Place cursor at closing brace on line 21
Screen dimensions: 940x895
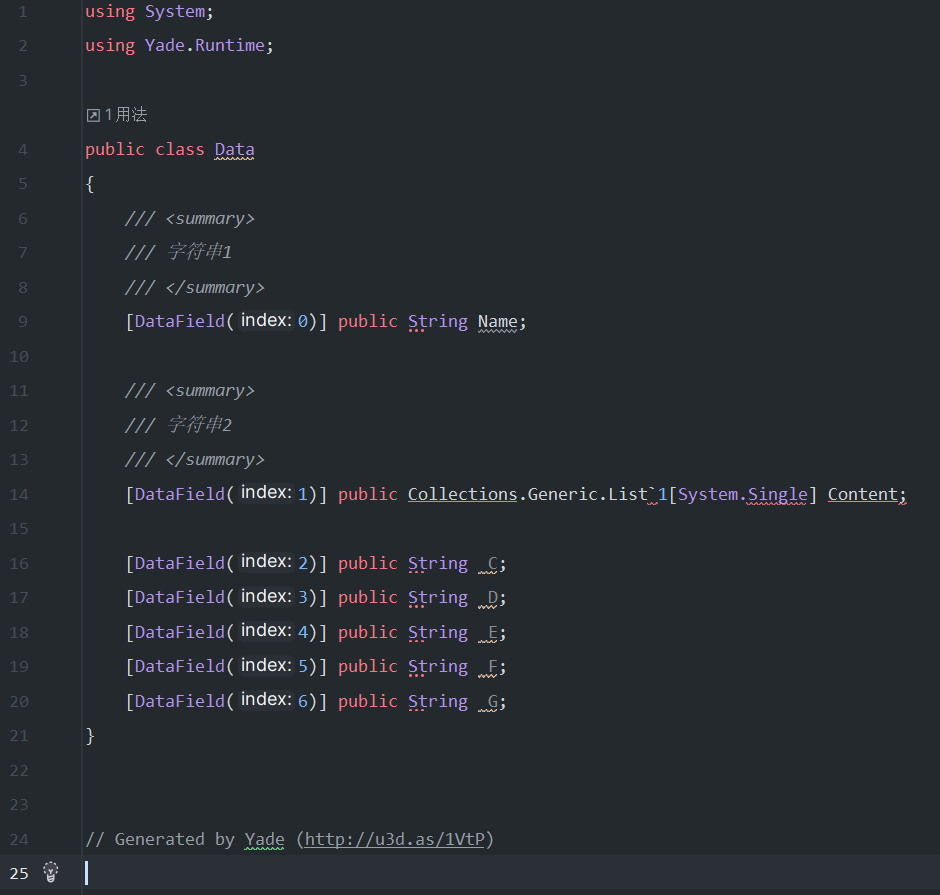click(x=90, y=736)
